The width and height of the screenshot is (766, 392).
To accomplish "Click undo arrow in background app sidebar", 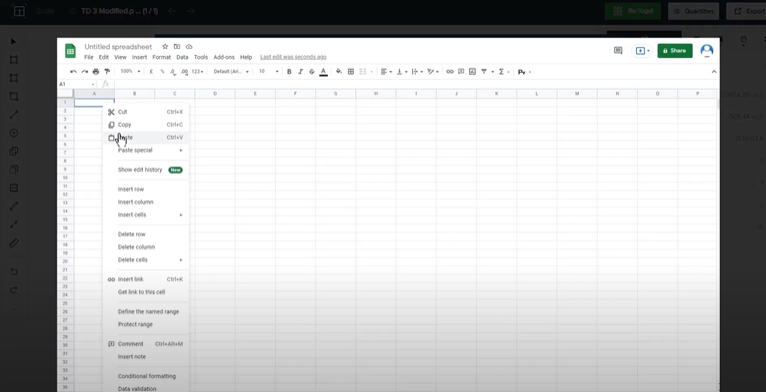I will (x=14, y=271).
